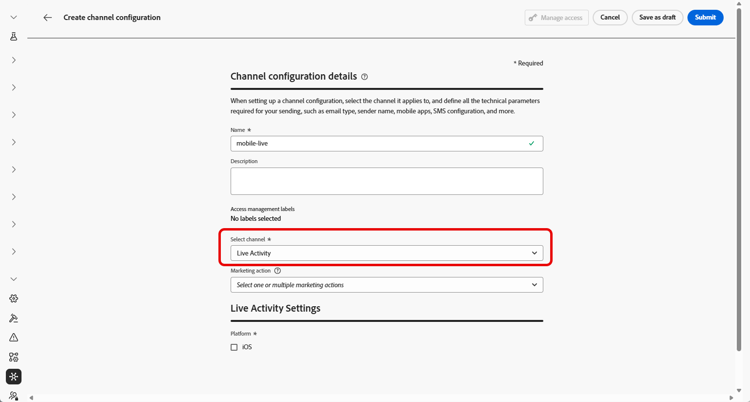Click the Manage access button
The image size is (750, 402).
pos(556,18)
